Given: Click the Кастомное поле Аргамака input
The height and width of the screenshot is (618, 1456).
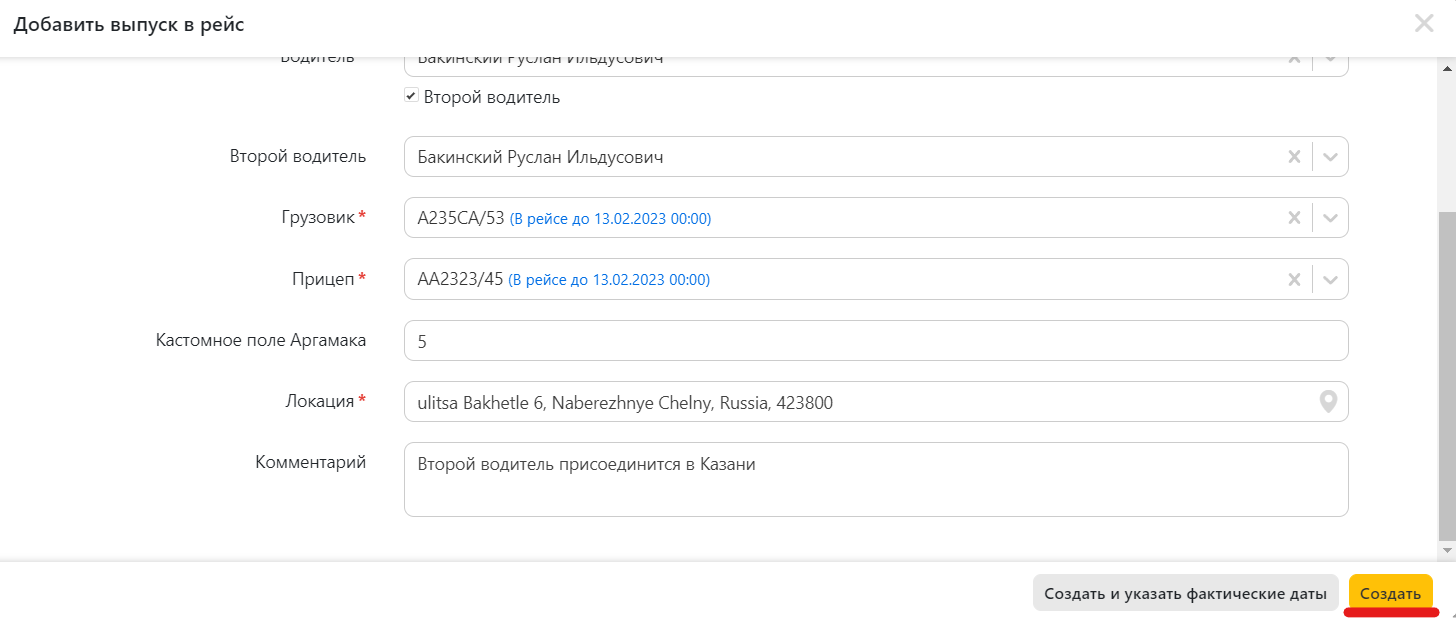Looking at the screenshot, I should [x=875, y=341].
